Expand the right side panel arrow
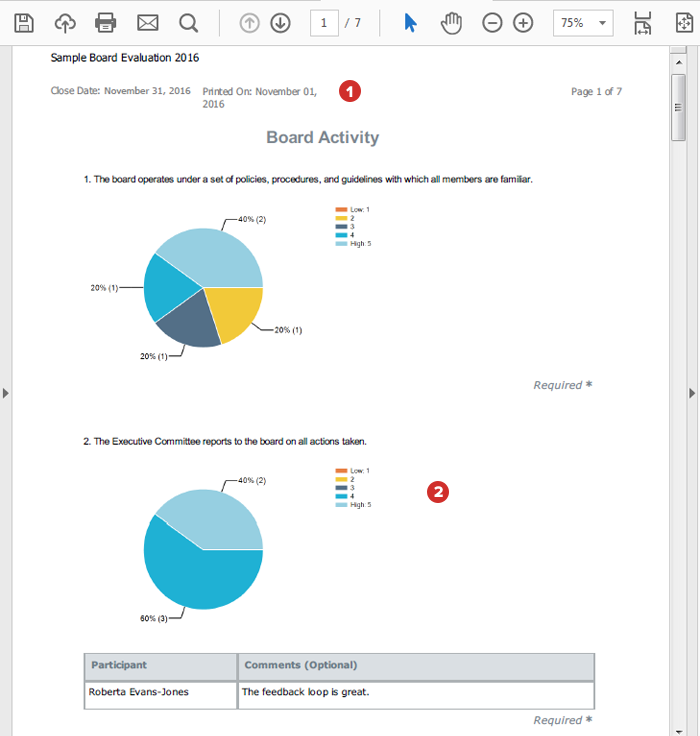 click(691, 393)
